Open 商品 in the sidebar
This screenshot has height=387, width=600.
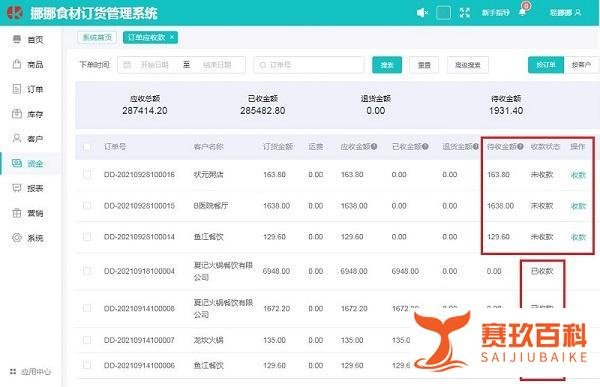tap(28, 64)
